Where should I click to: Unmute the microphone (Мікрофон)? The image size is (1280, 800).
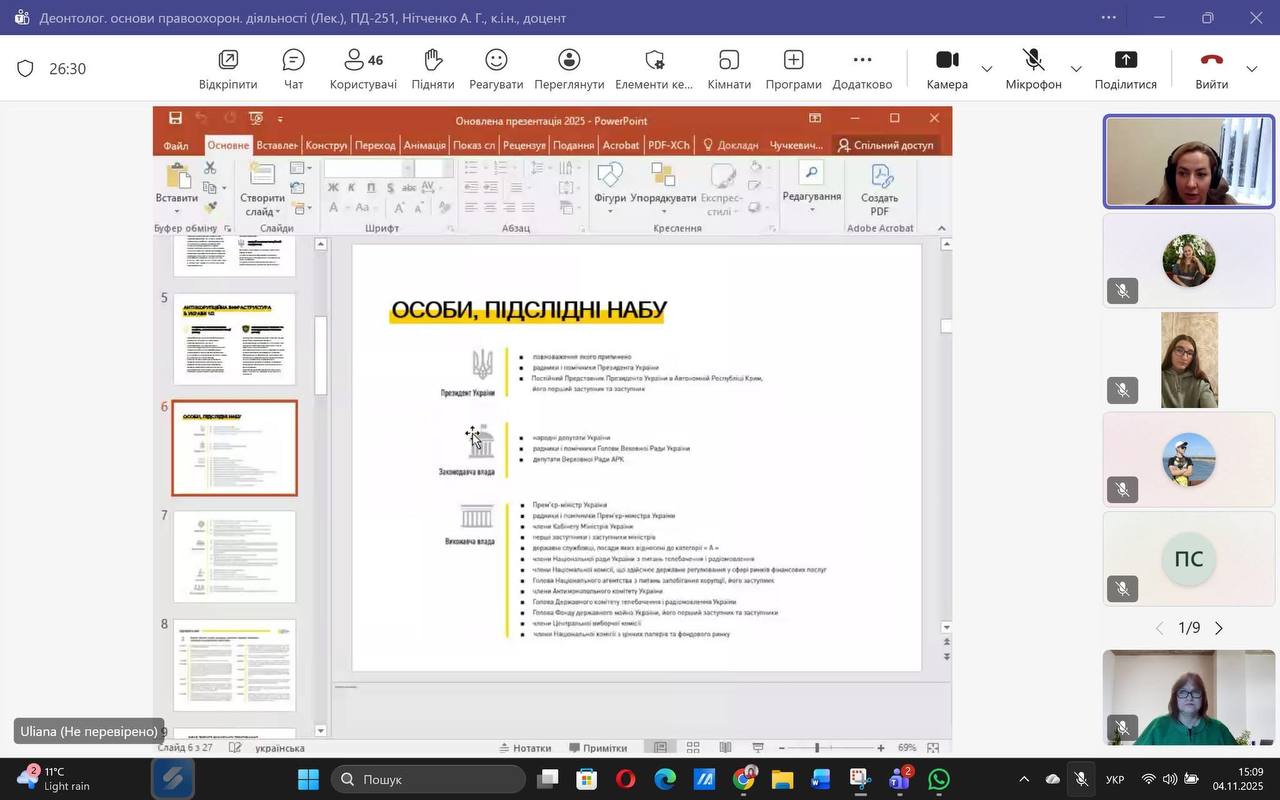point(1033,69)
